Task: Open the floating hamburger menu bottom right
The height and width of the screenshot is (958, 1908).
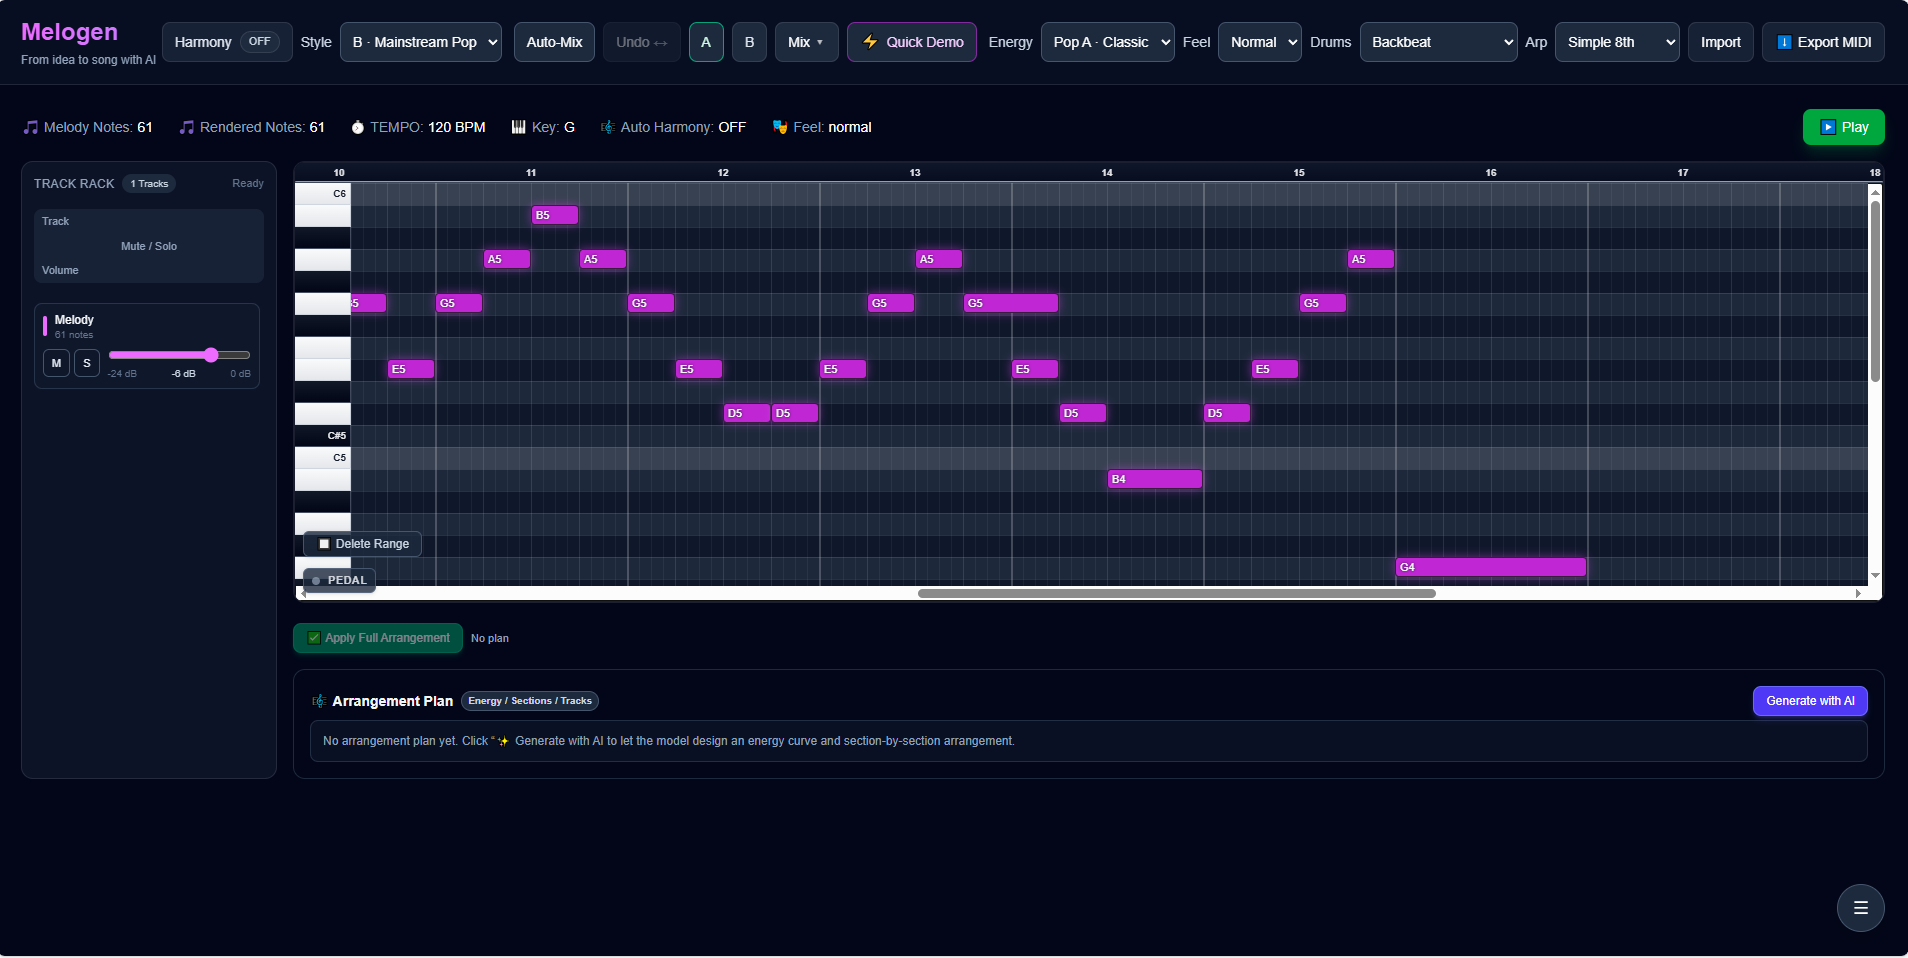Action: (x=1859, y=908)
